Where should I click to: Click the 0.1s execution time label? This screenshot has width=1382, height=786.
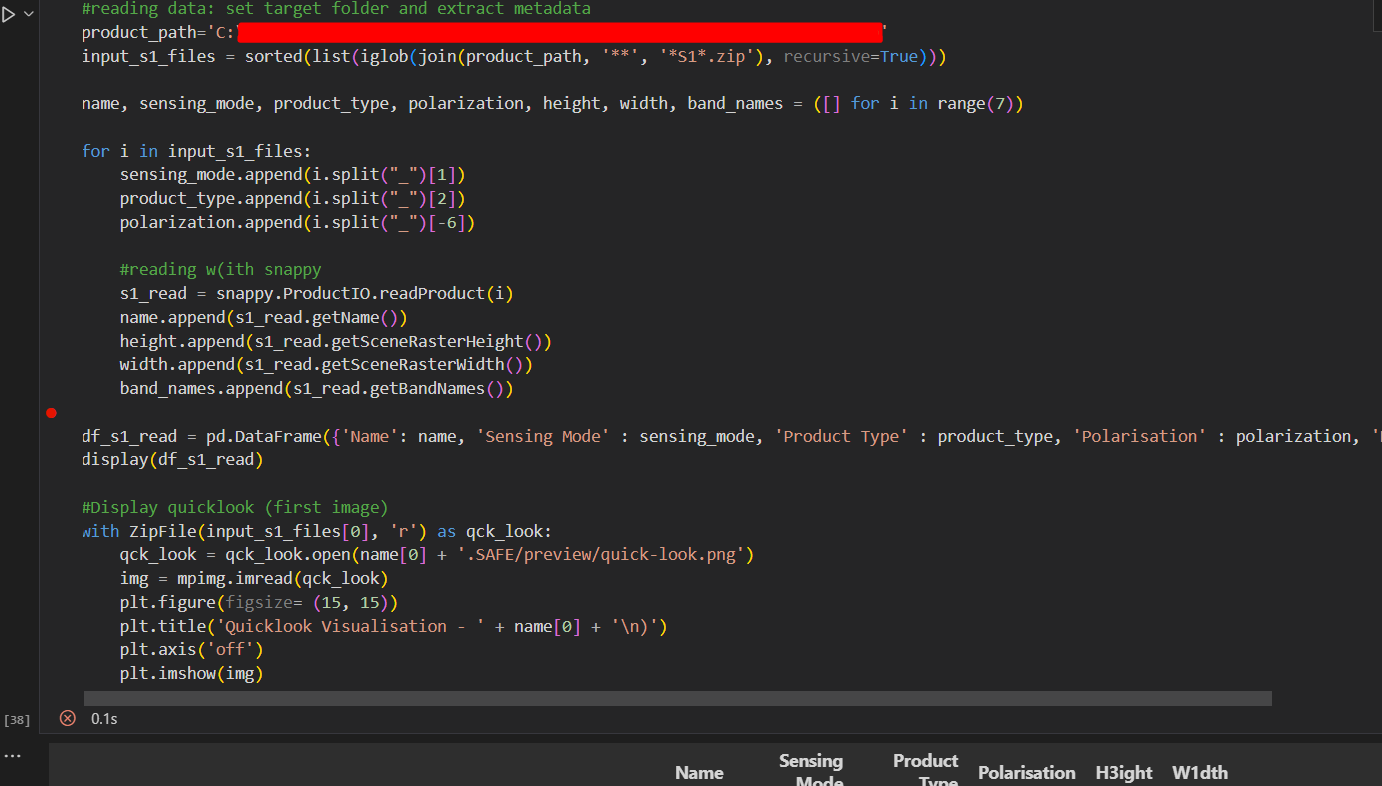pos(105,718)
